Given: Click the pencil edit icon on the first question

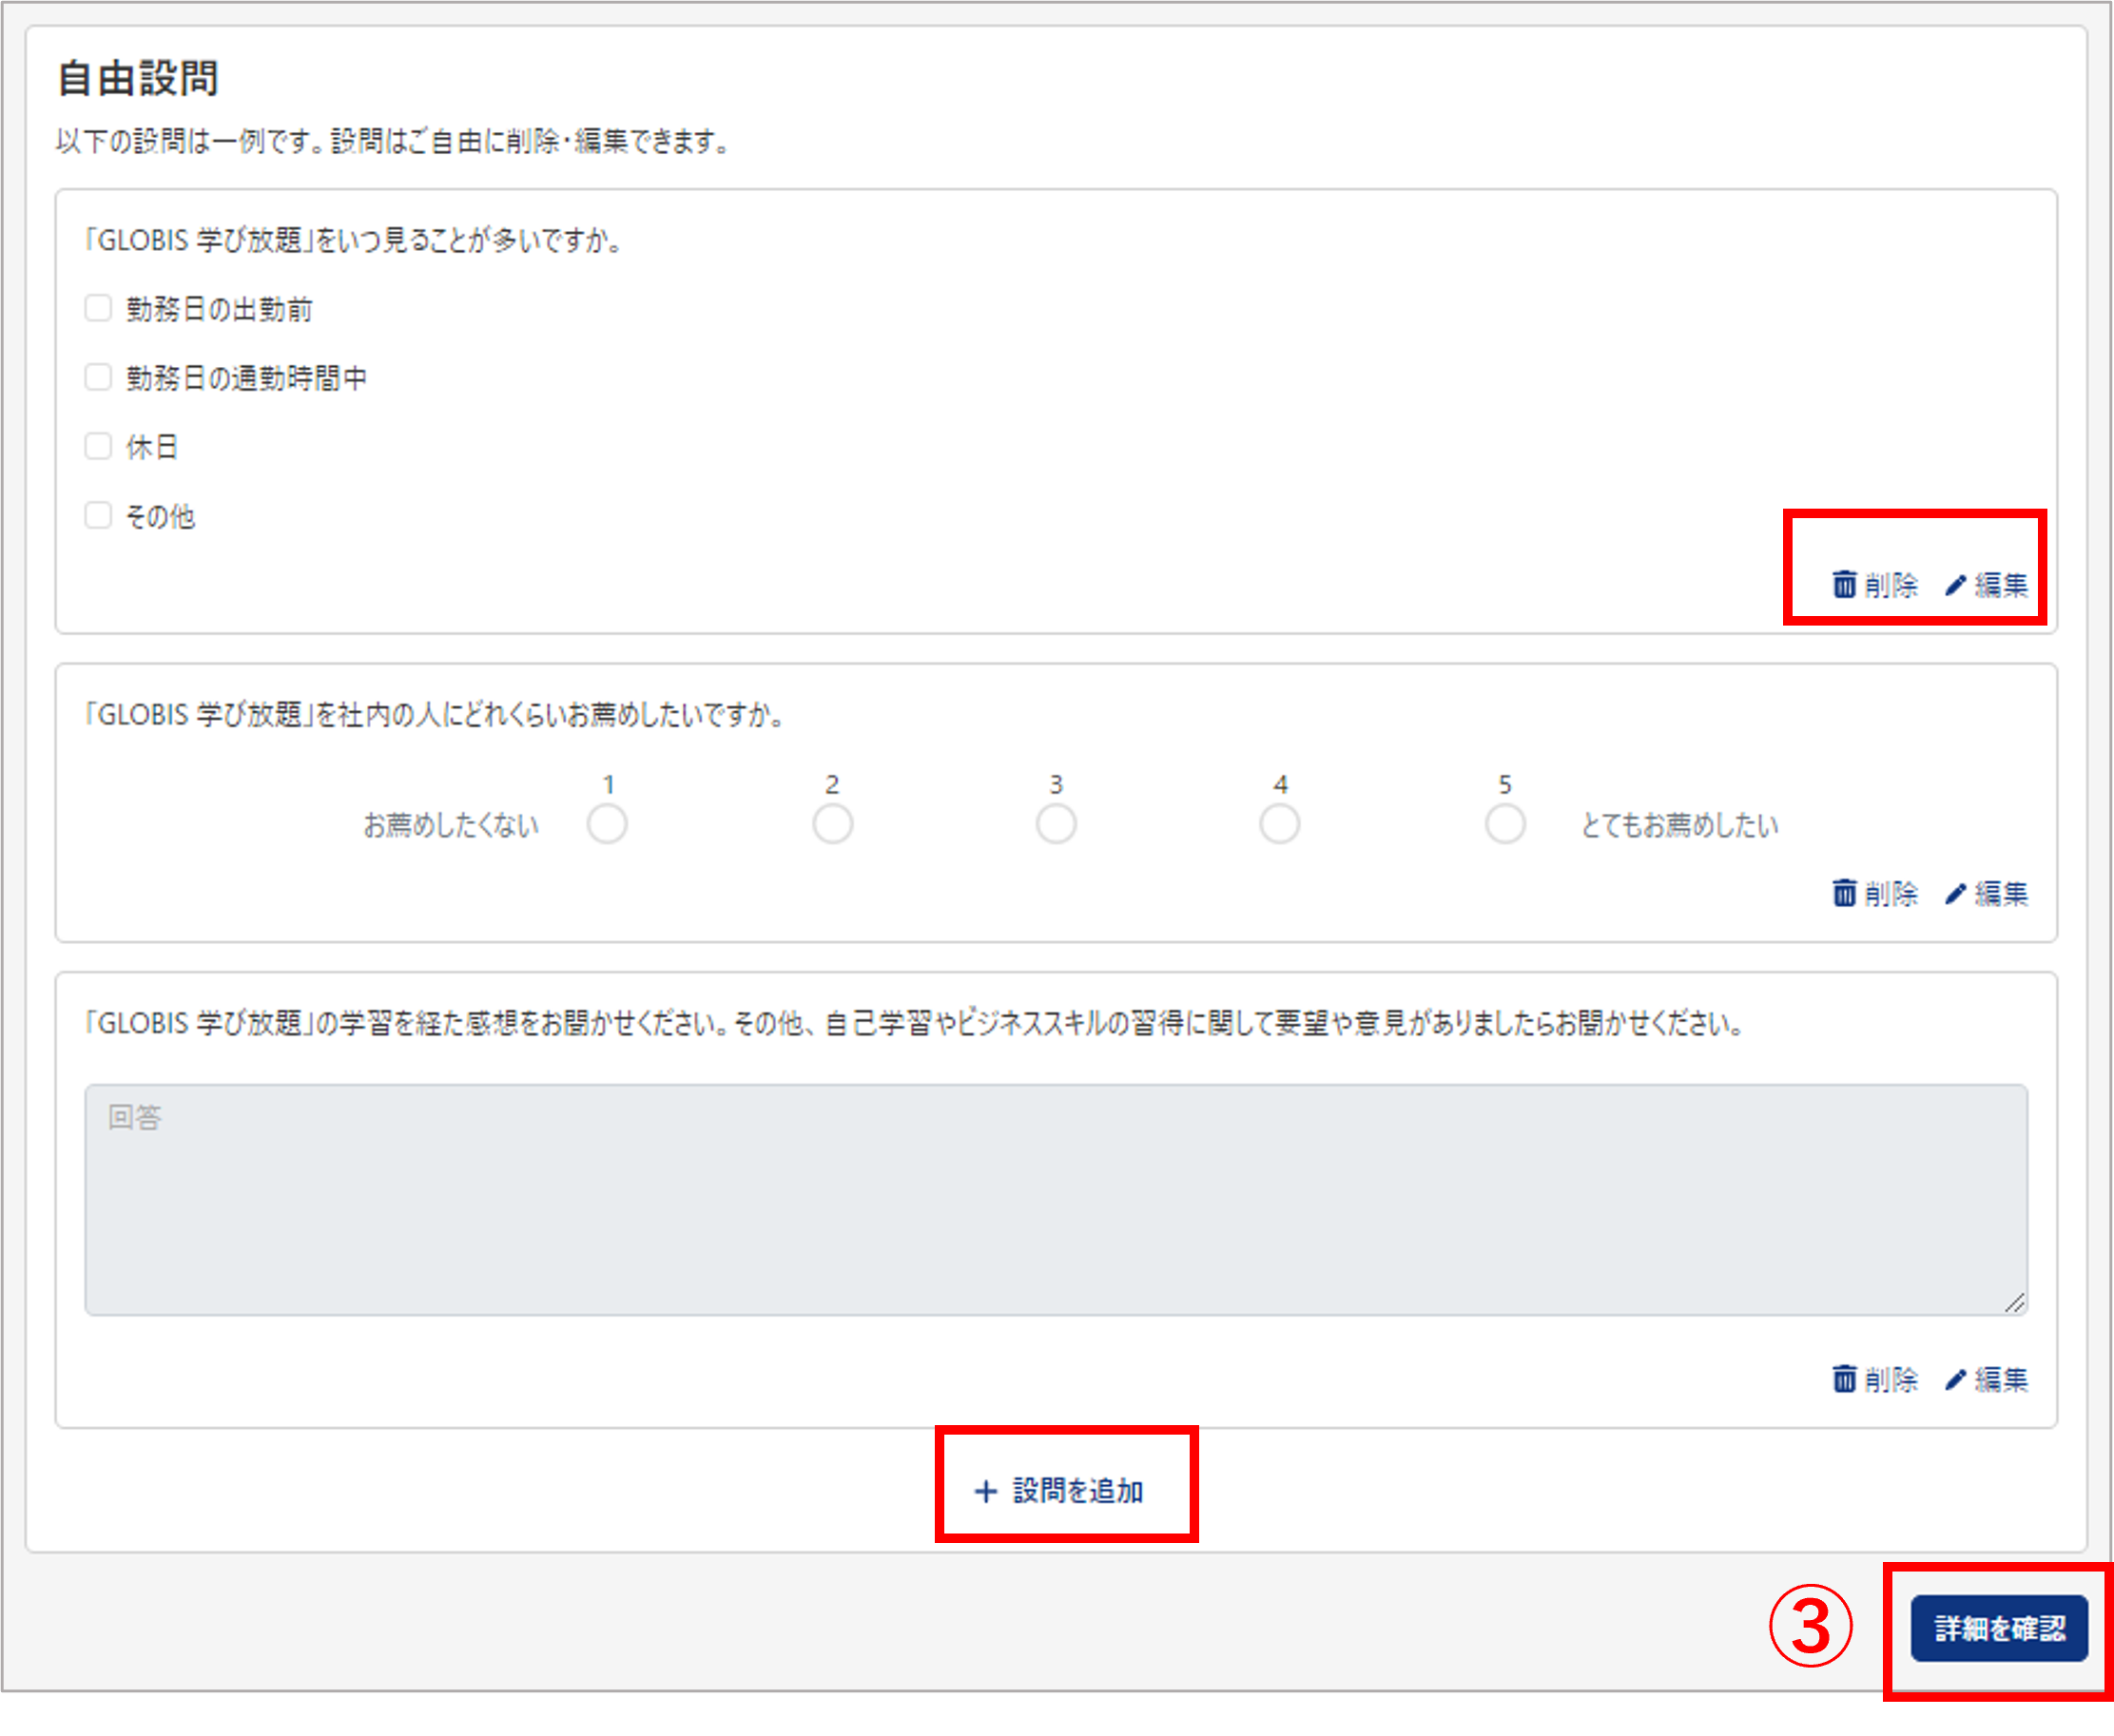Looking at the screenshot, I should click(x=1956, y=585).
